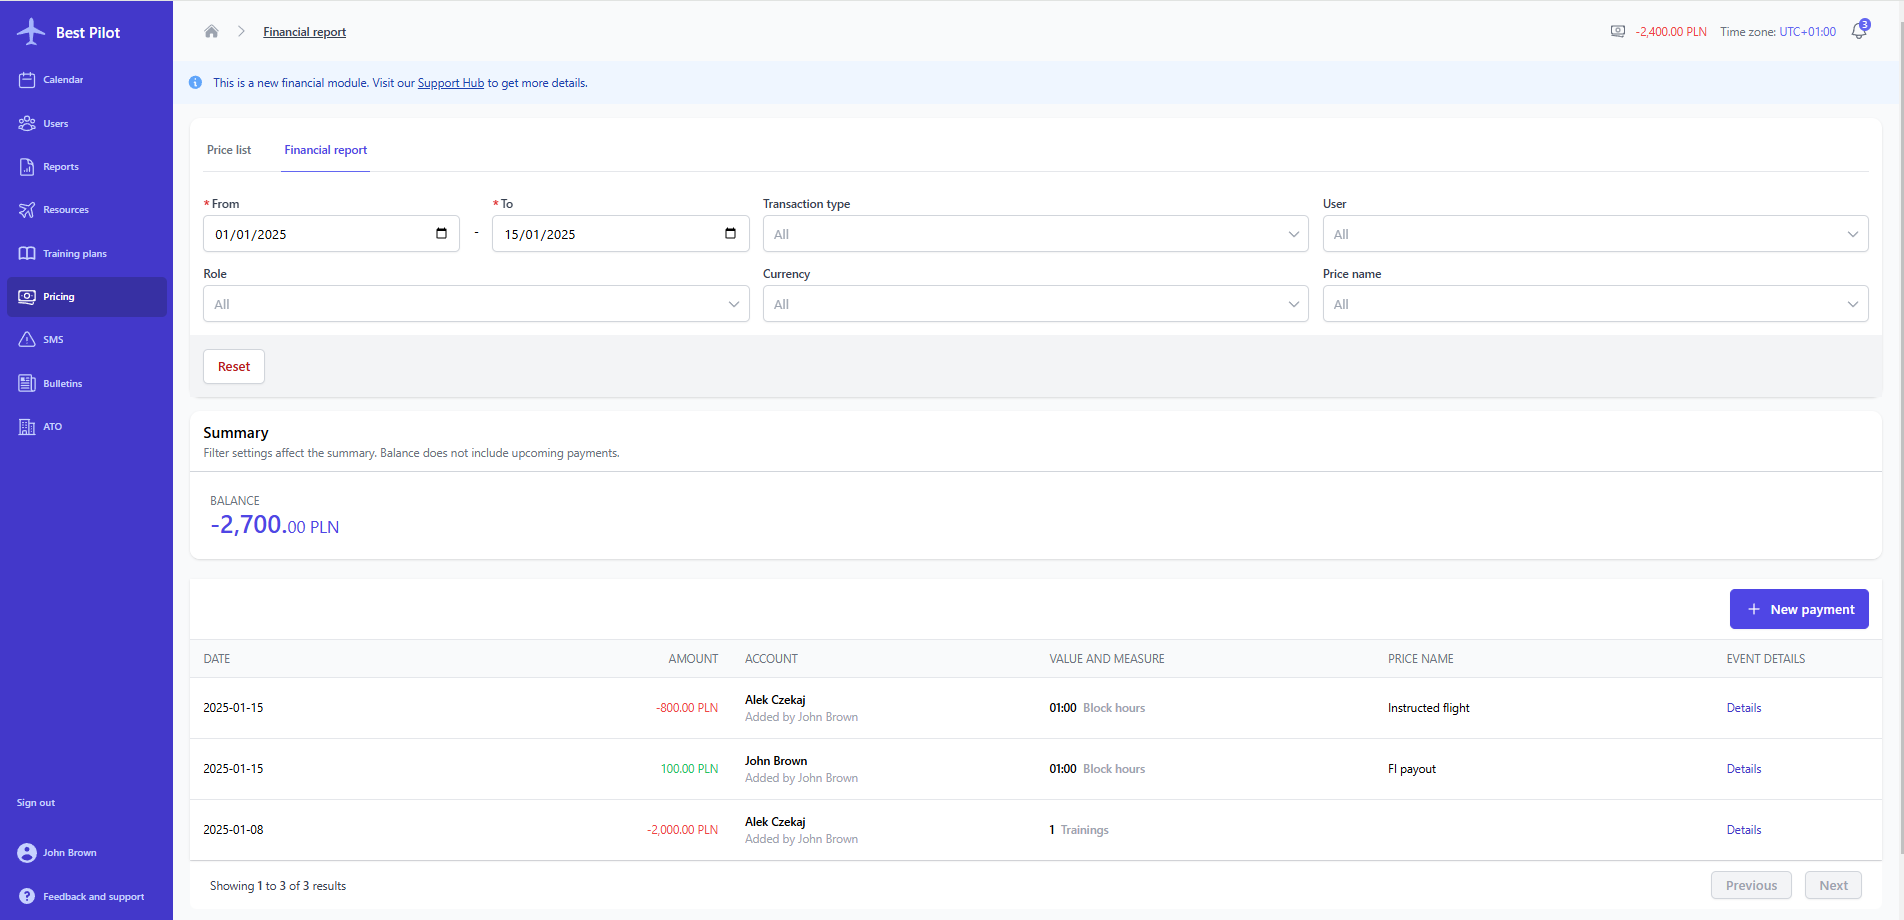Click the Next page button
Screen dimensions: 1904x920
[1833, 885]
